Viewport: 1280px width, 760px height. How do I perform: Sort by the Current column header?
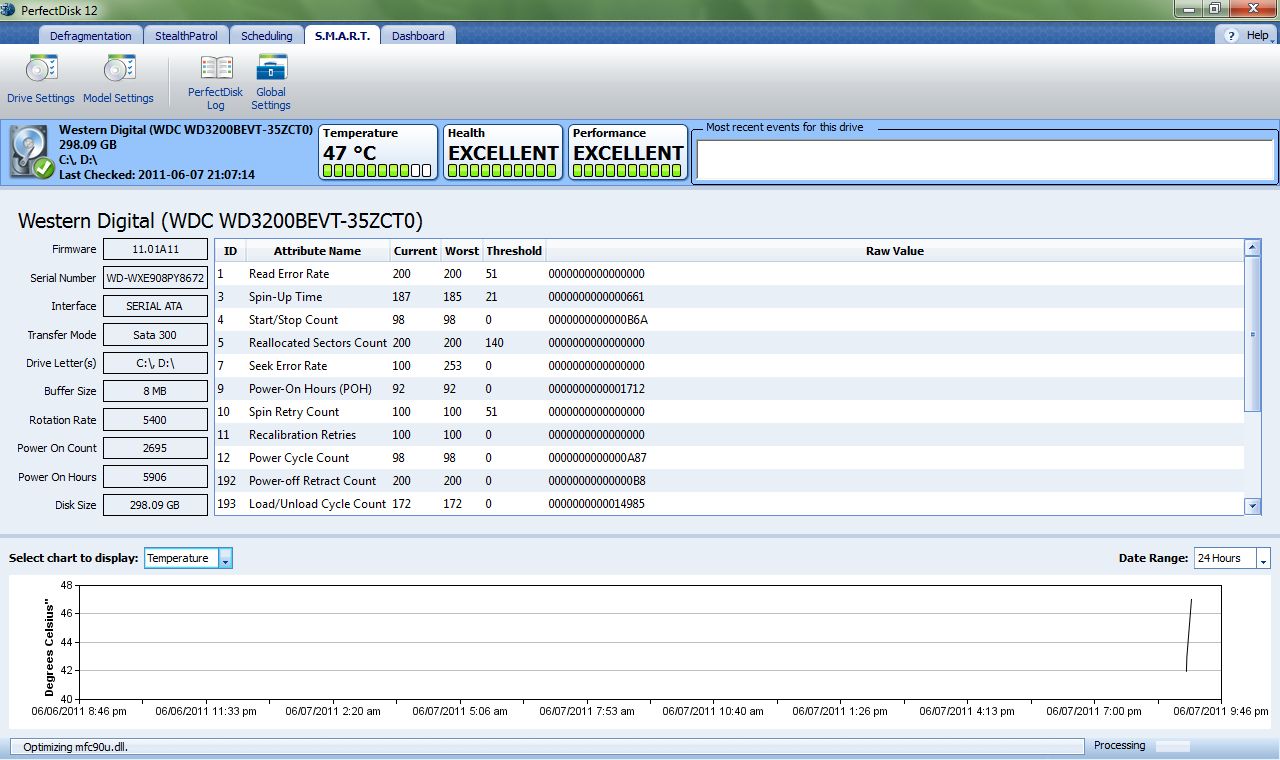415,251
